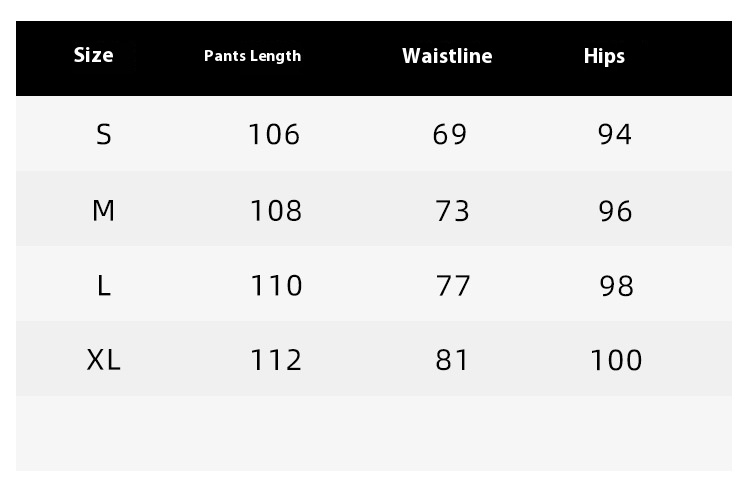Click the Size column header

[x=93, y=55]
